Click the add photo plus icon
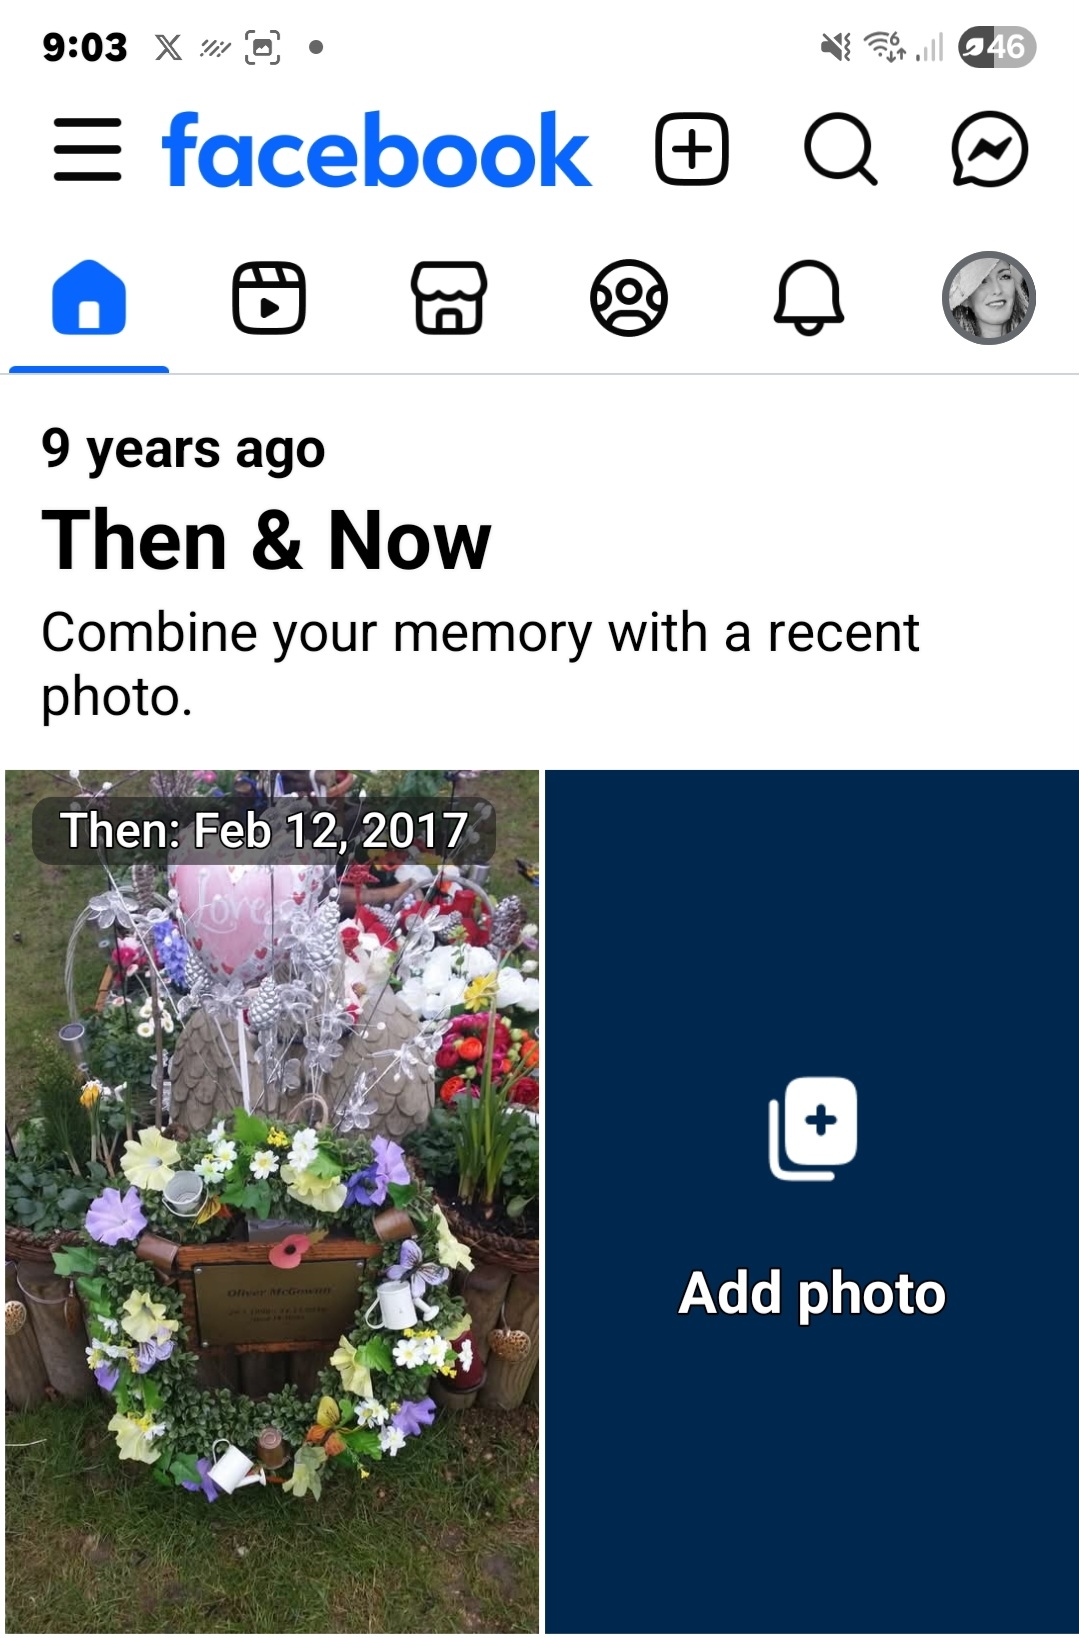This screenshot has width=1079, height=1638. [813, 1128]
